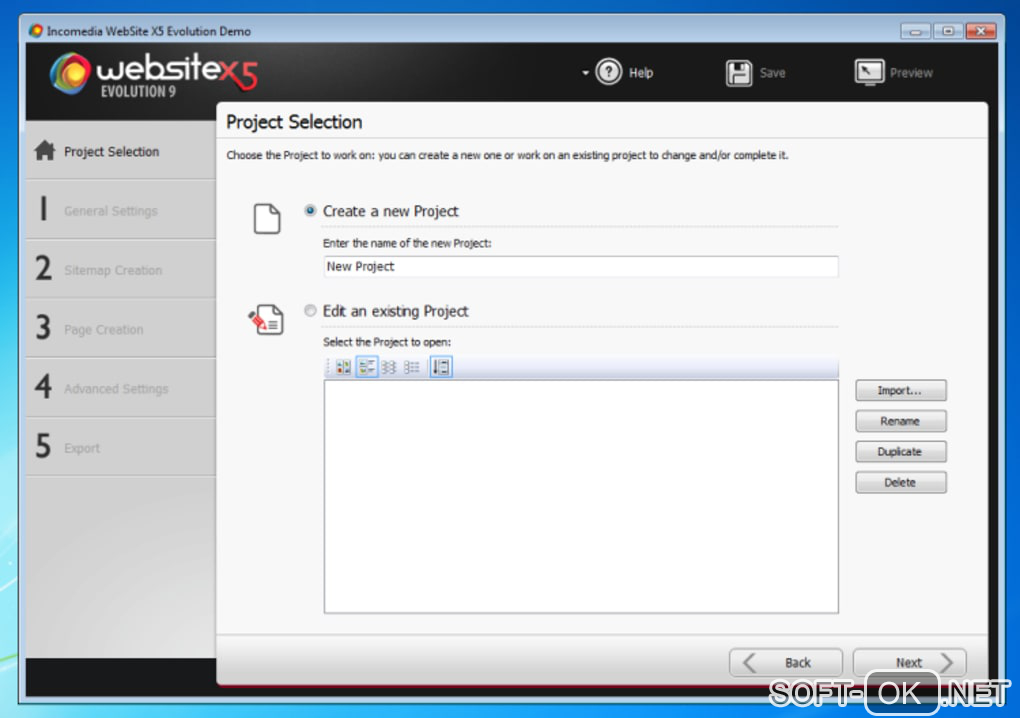Click the Save floppy disk icon
1020x718 pixels.
(739, 73)
